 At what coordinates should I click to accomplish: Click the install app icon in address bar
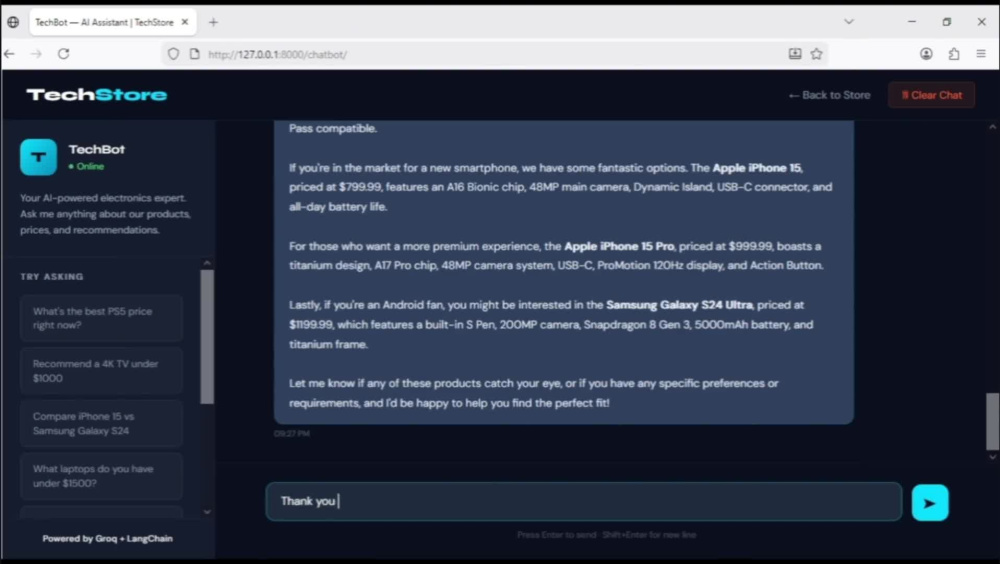click(x=795, y=54)
